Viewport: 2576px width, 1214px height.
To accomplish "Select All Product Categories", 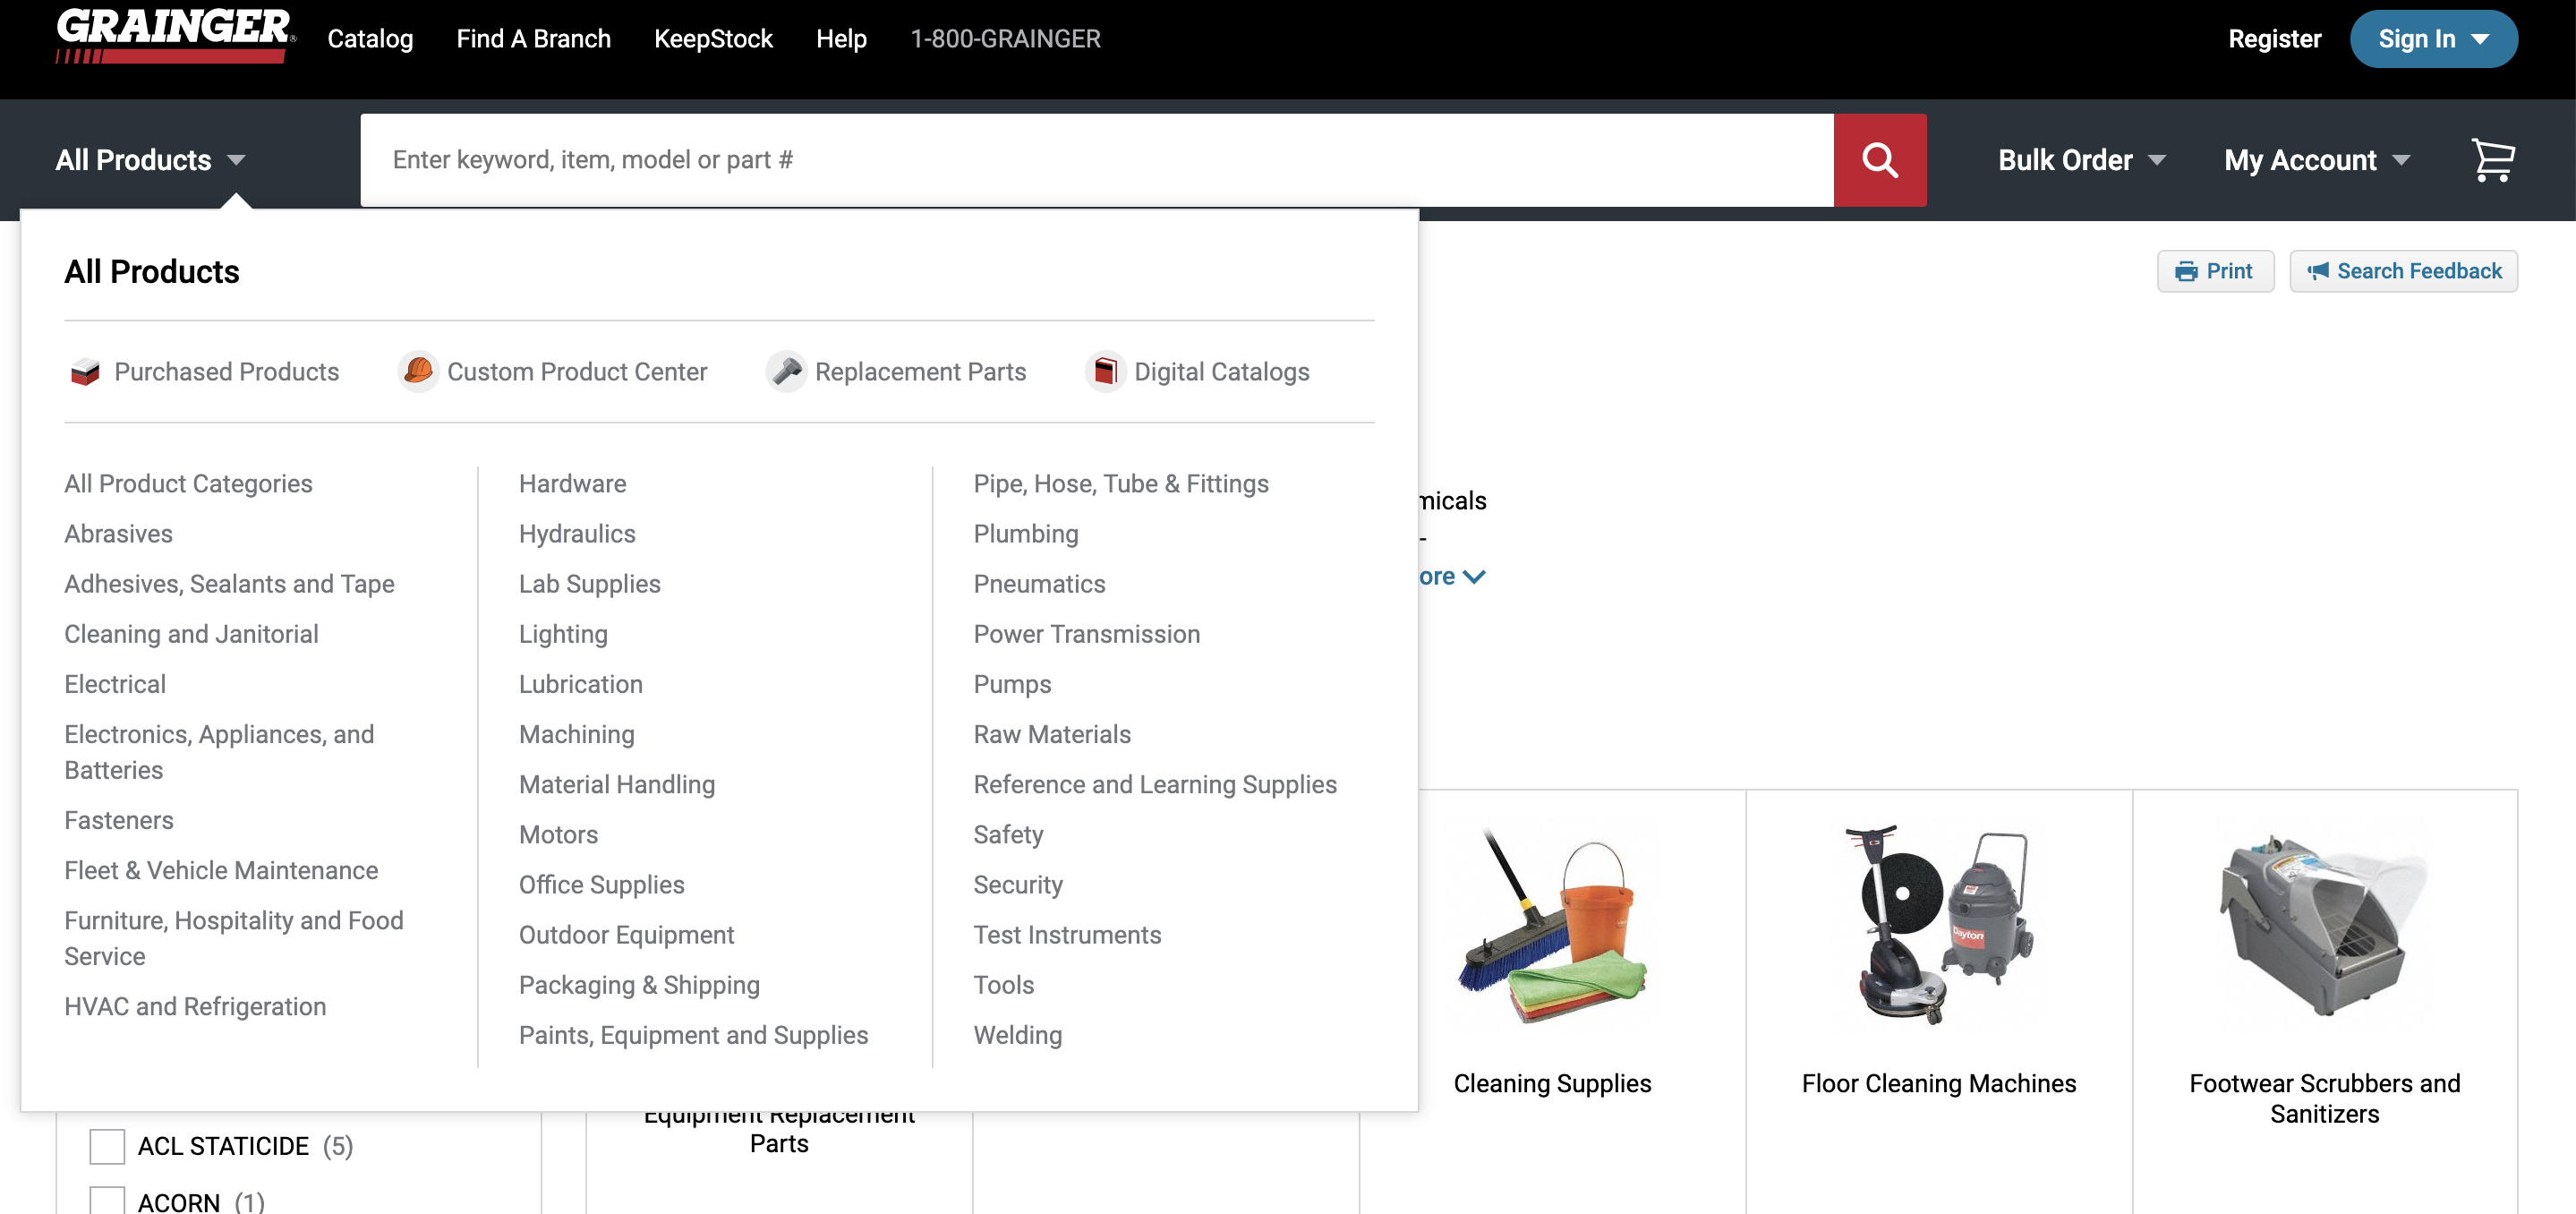I will point(188,484).
